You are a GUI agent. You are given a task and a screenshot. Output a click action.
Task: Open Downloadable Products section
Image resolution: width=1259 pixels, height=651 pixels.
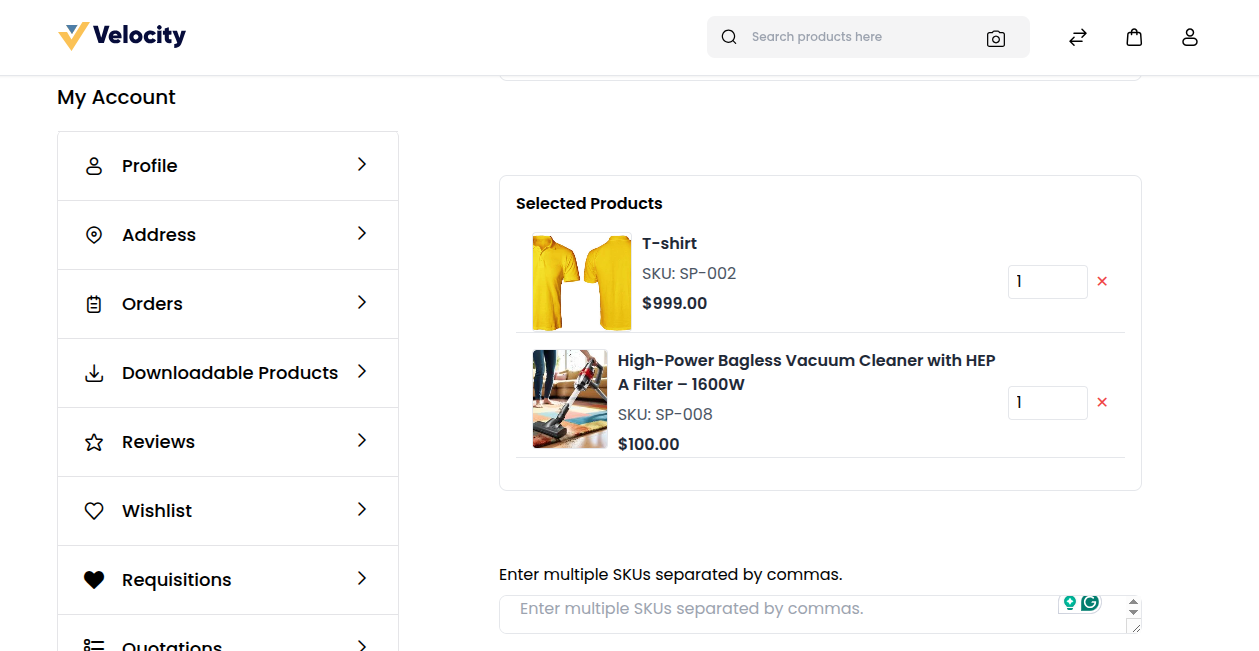[x=229, y=373]
